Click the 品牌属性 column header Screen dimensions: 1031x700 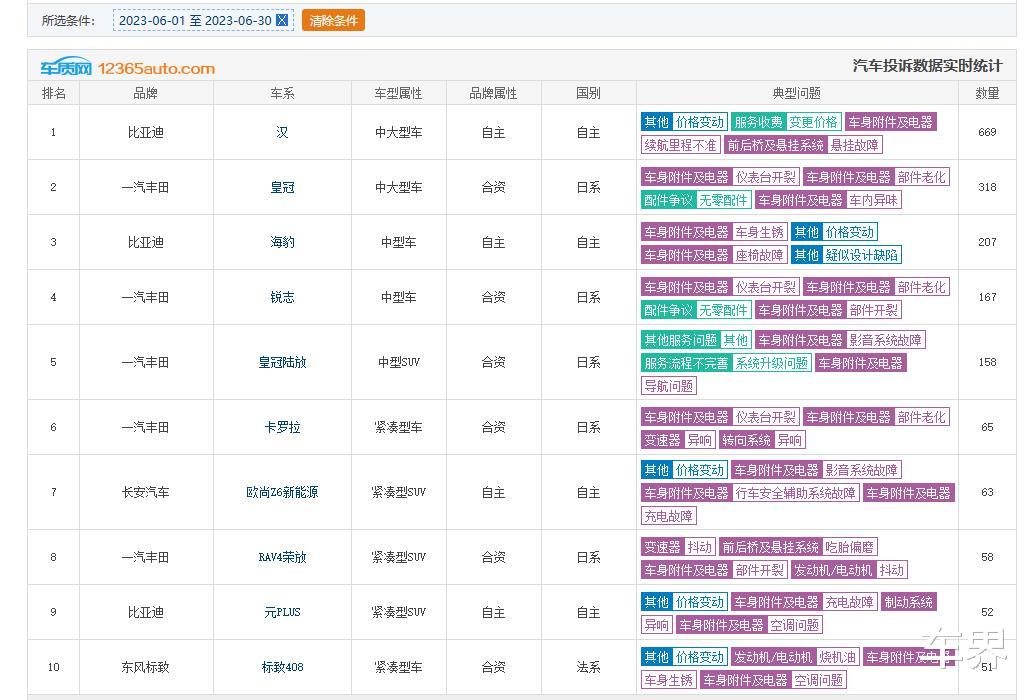coord(493,93)
